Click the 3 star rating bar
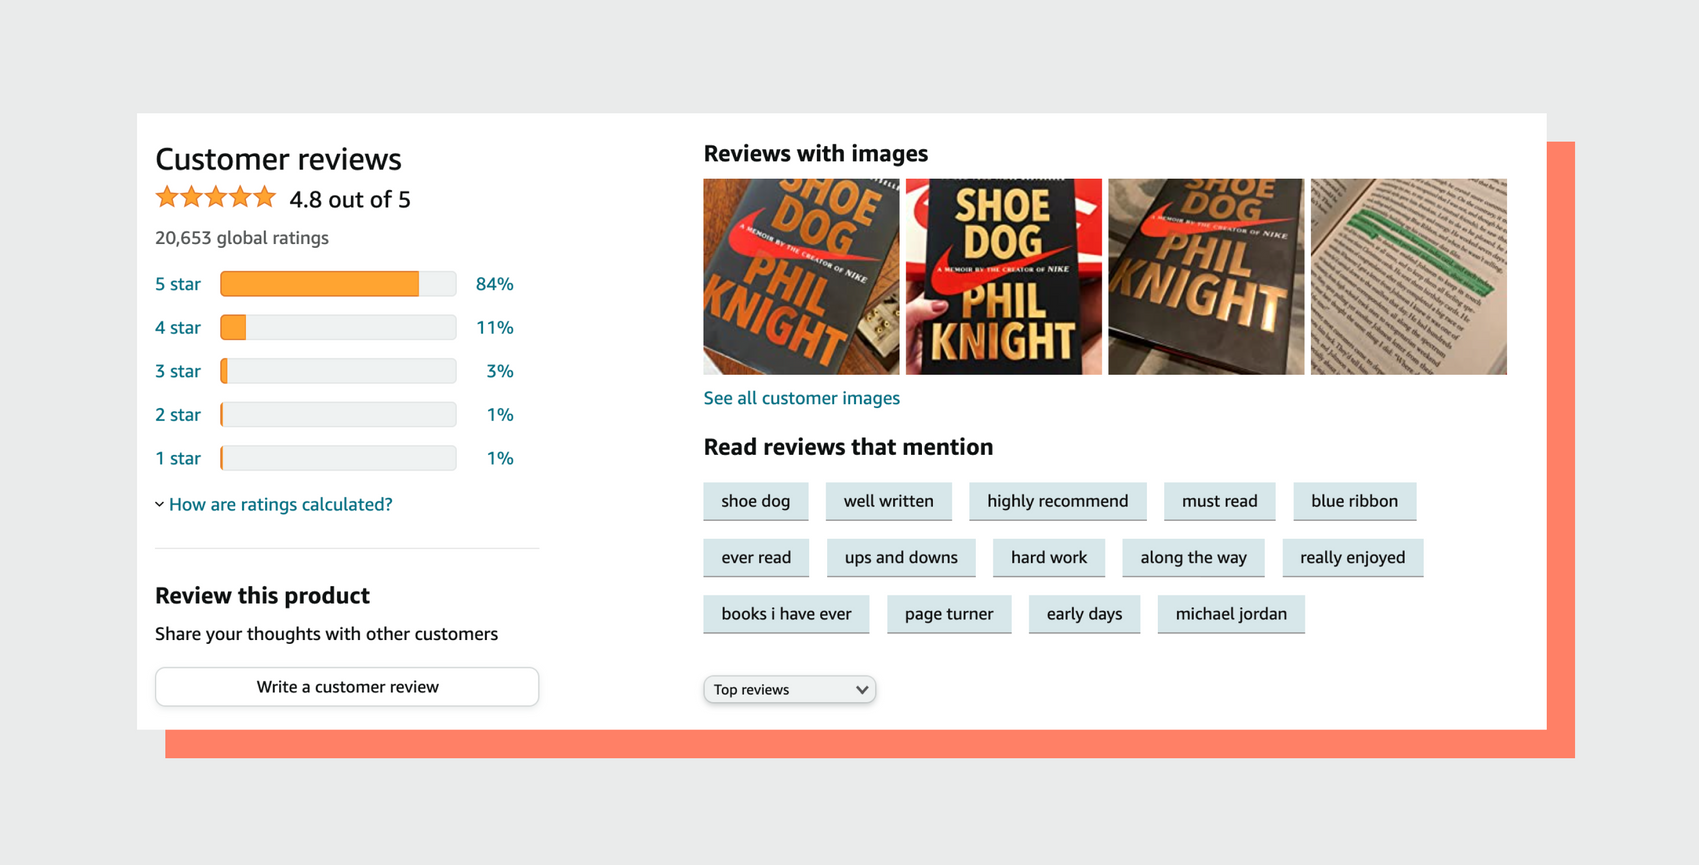The image size is (1699, 865). click(338, 371)
